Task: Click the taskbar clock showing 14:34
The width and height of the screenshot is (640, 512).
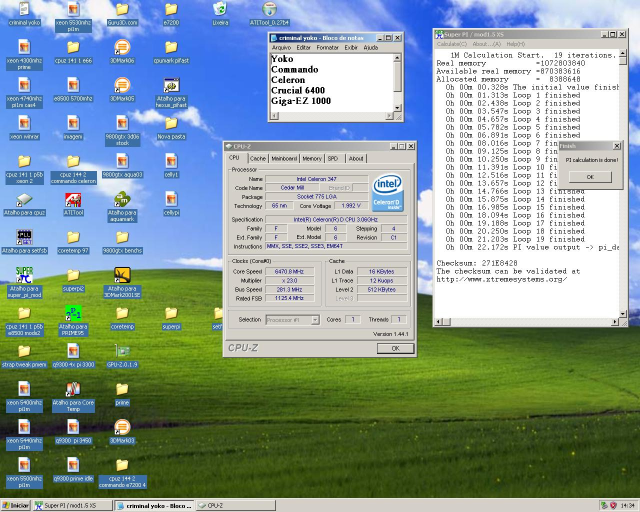Action: pos(627,505)
